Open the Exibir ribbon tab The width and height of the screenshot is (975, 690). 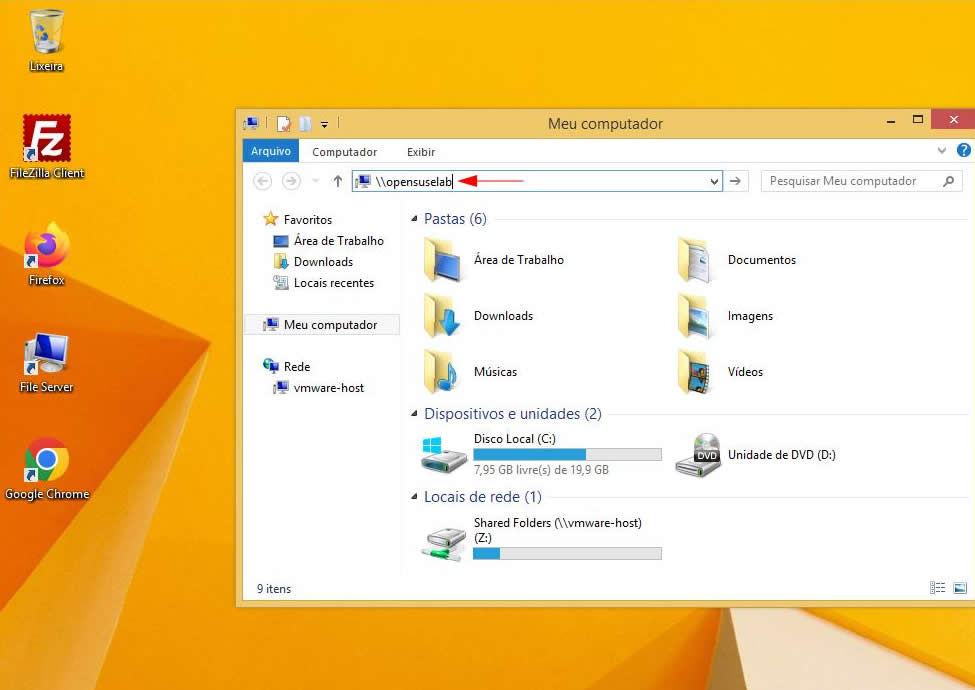(x=421, y=152)
